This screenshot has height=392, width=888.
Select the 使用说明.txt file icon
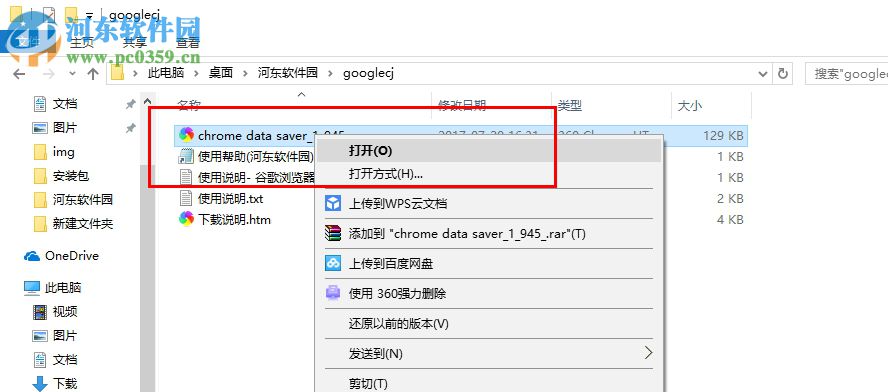click(x=186, y=198)
